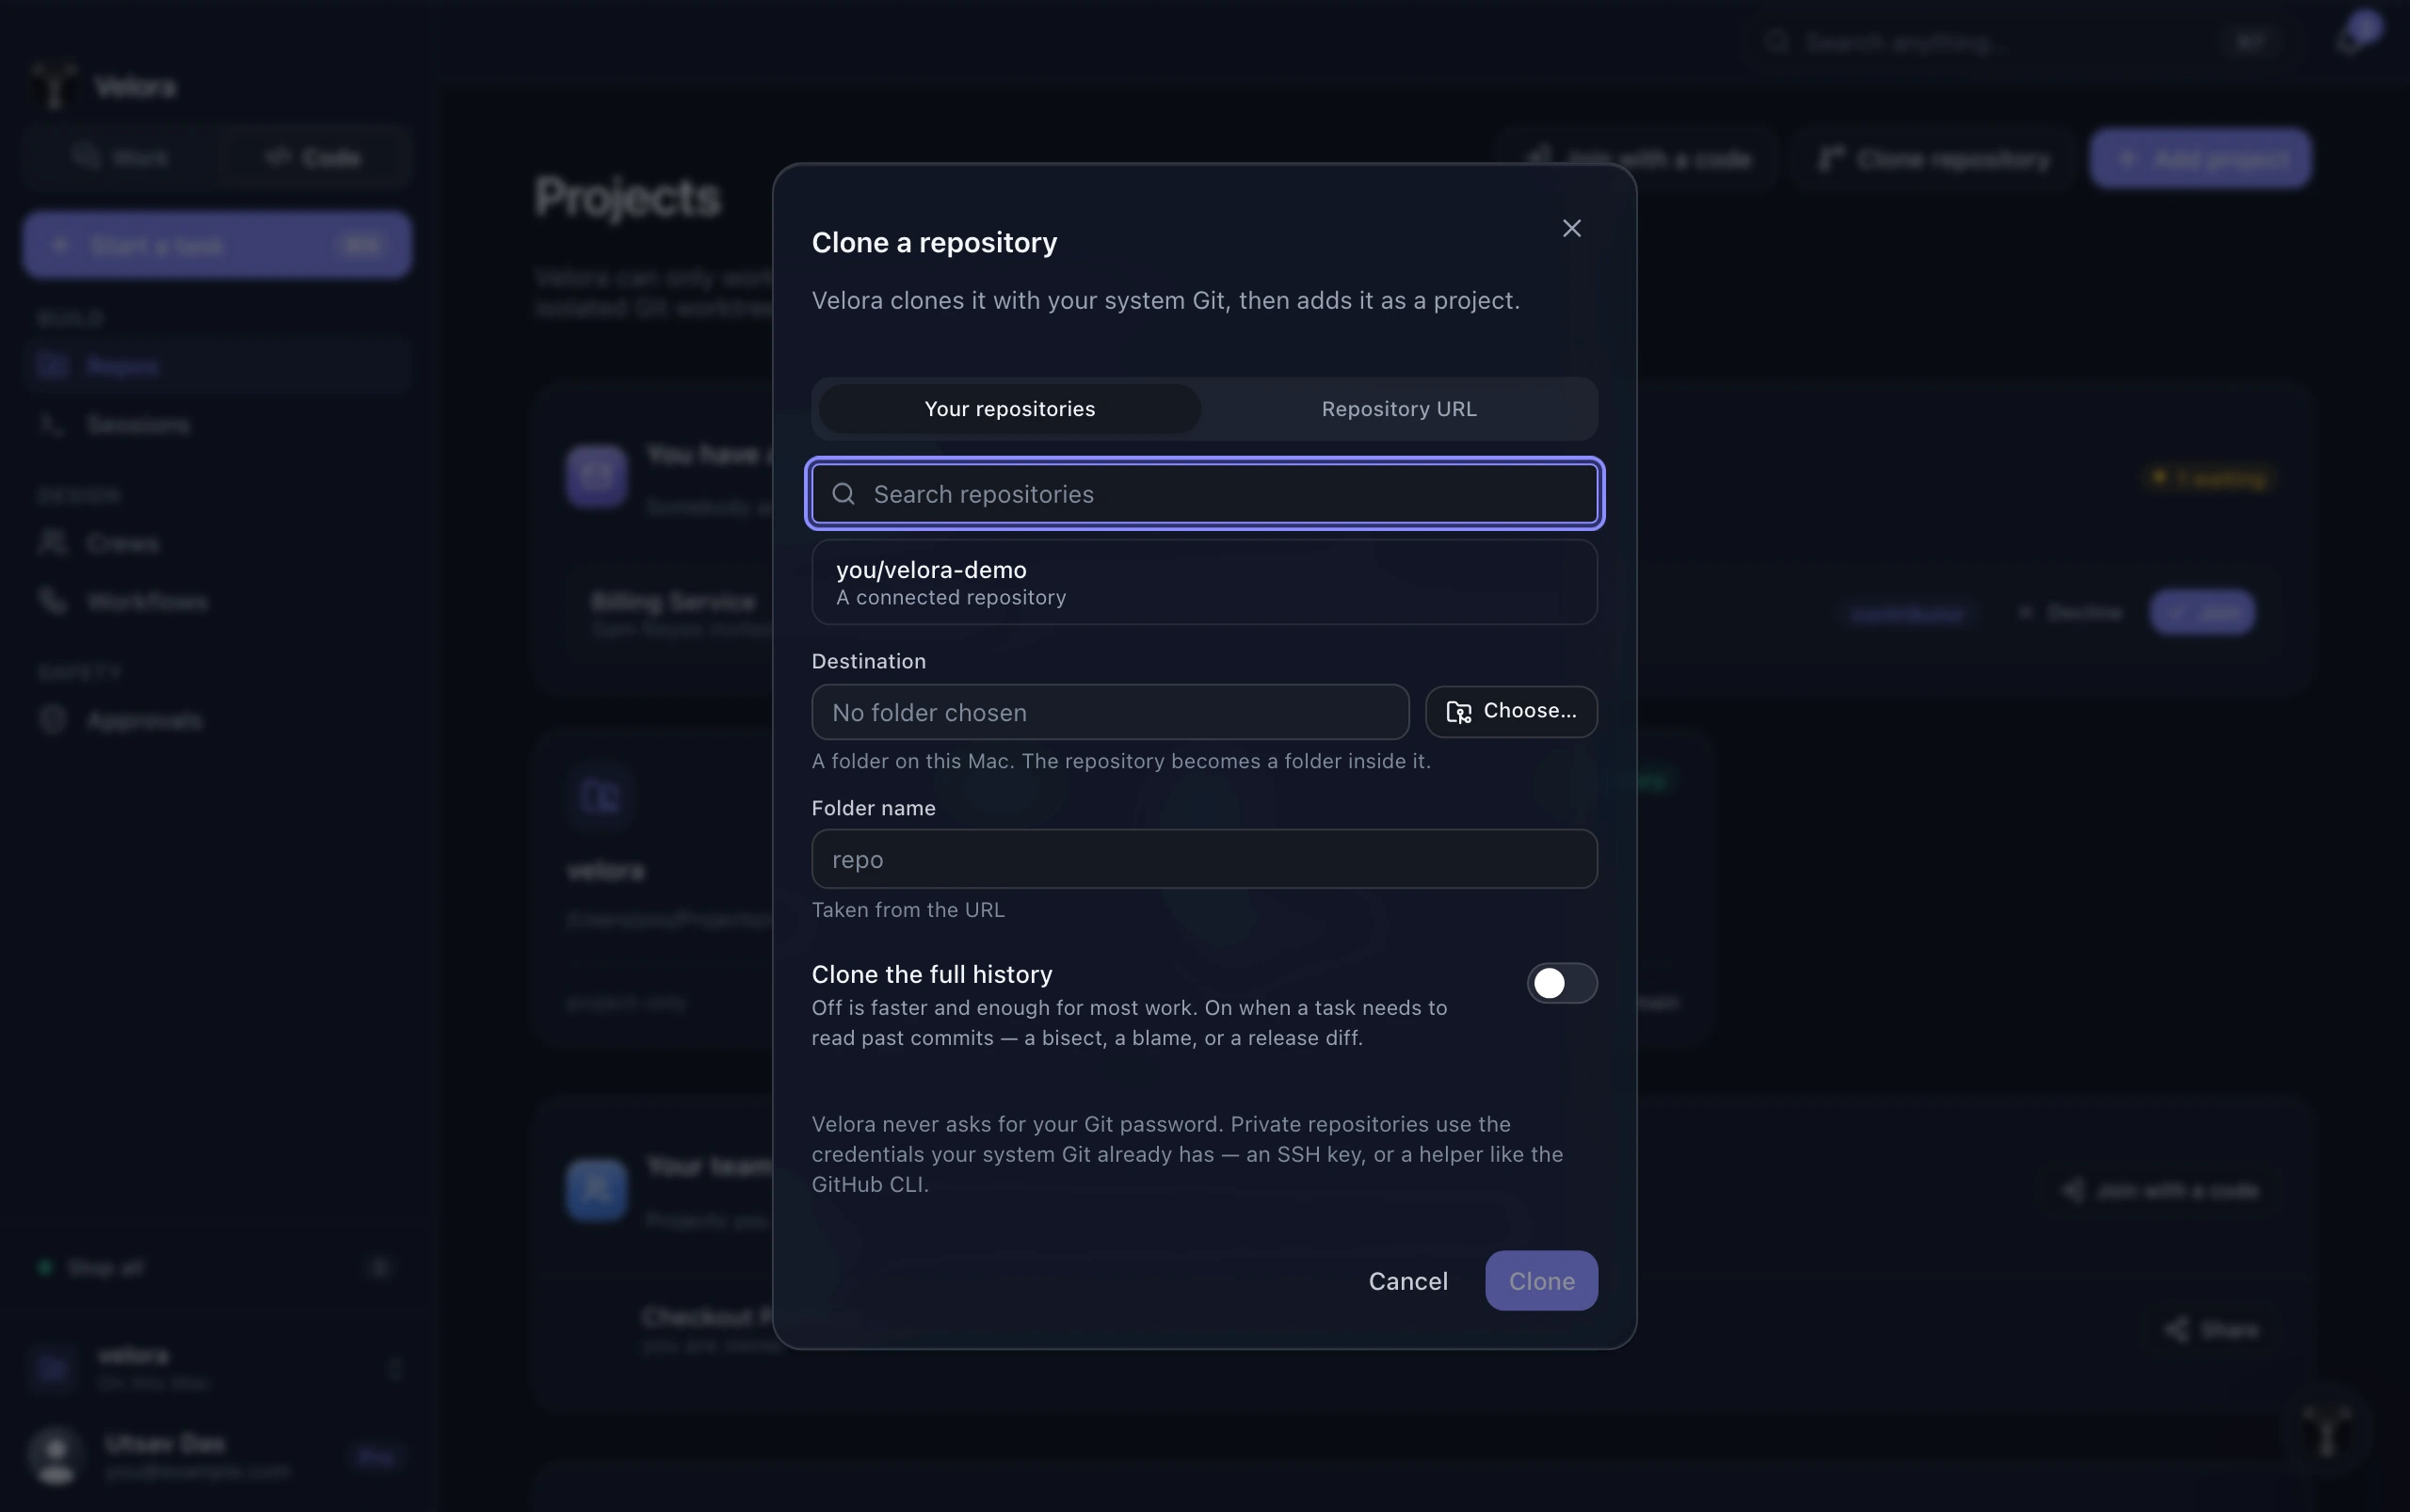Screen dimensions: 2410x1512
Task: Click the Approvals shield icon
Action: [x=52, y=720]
